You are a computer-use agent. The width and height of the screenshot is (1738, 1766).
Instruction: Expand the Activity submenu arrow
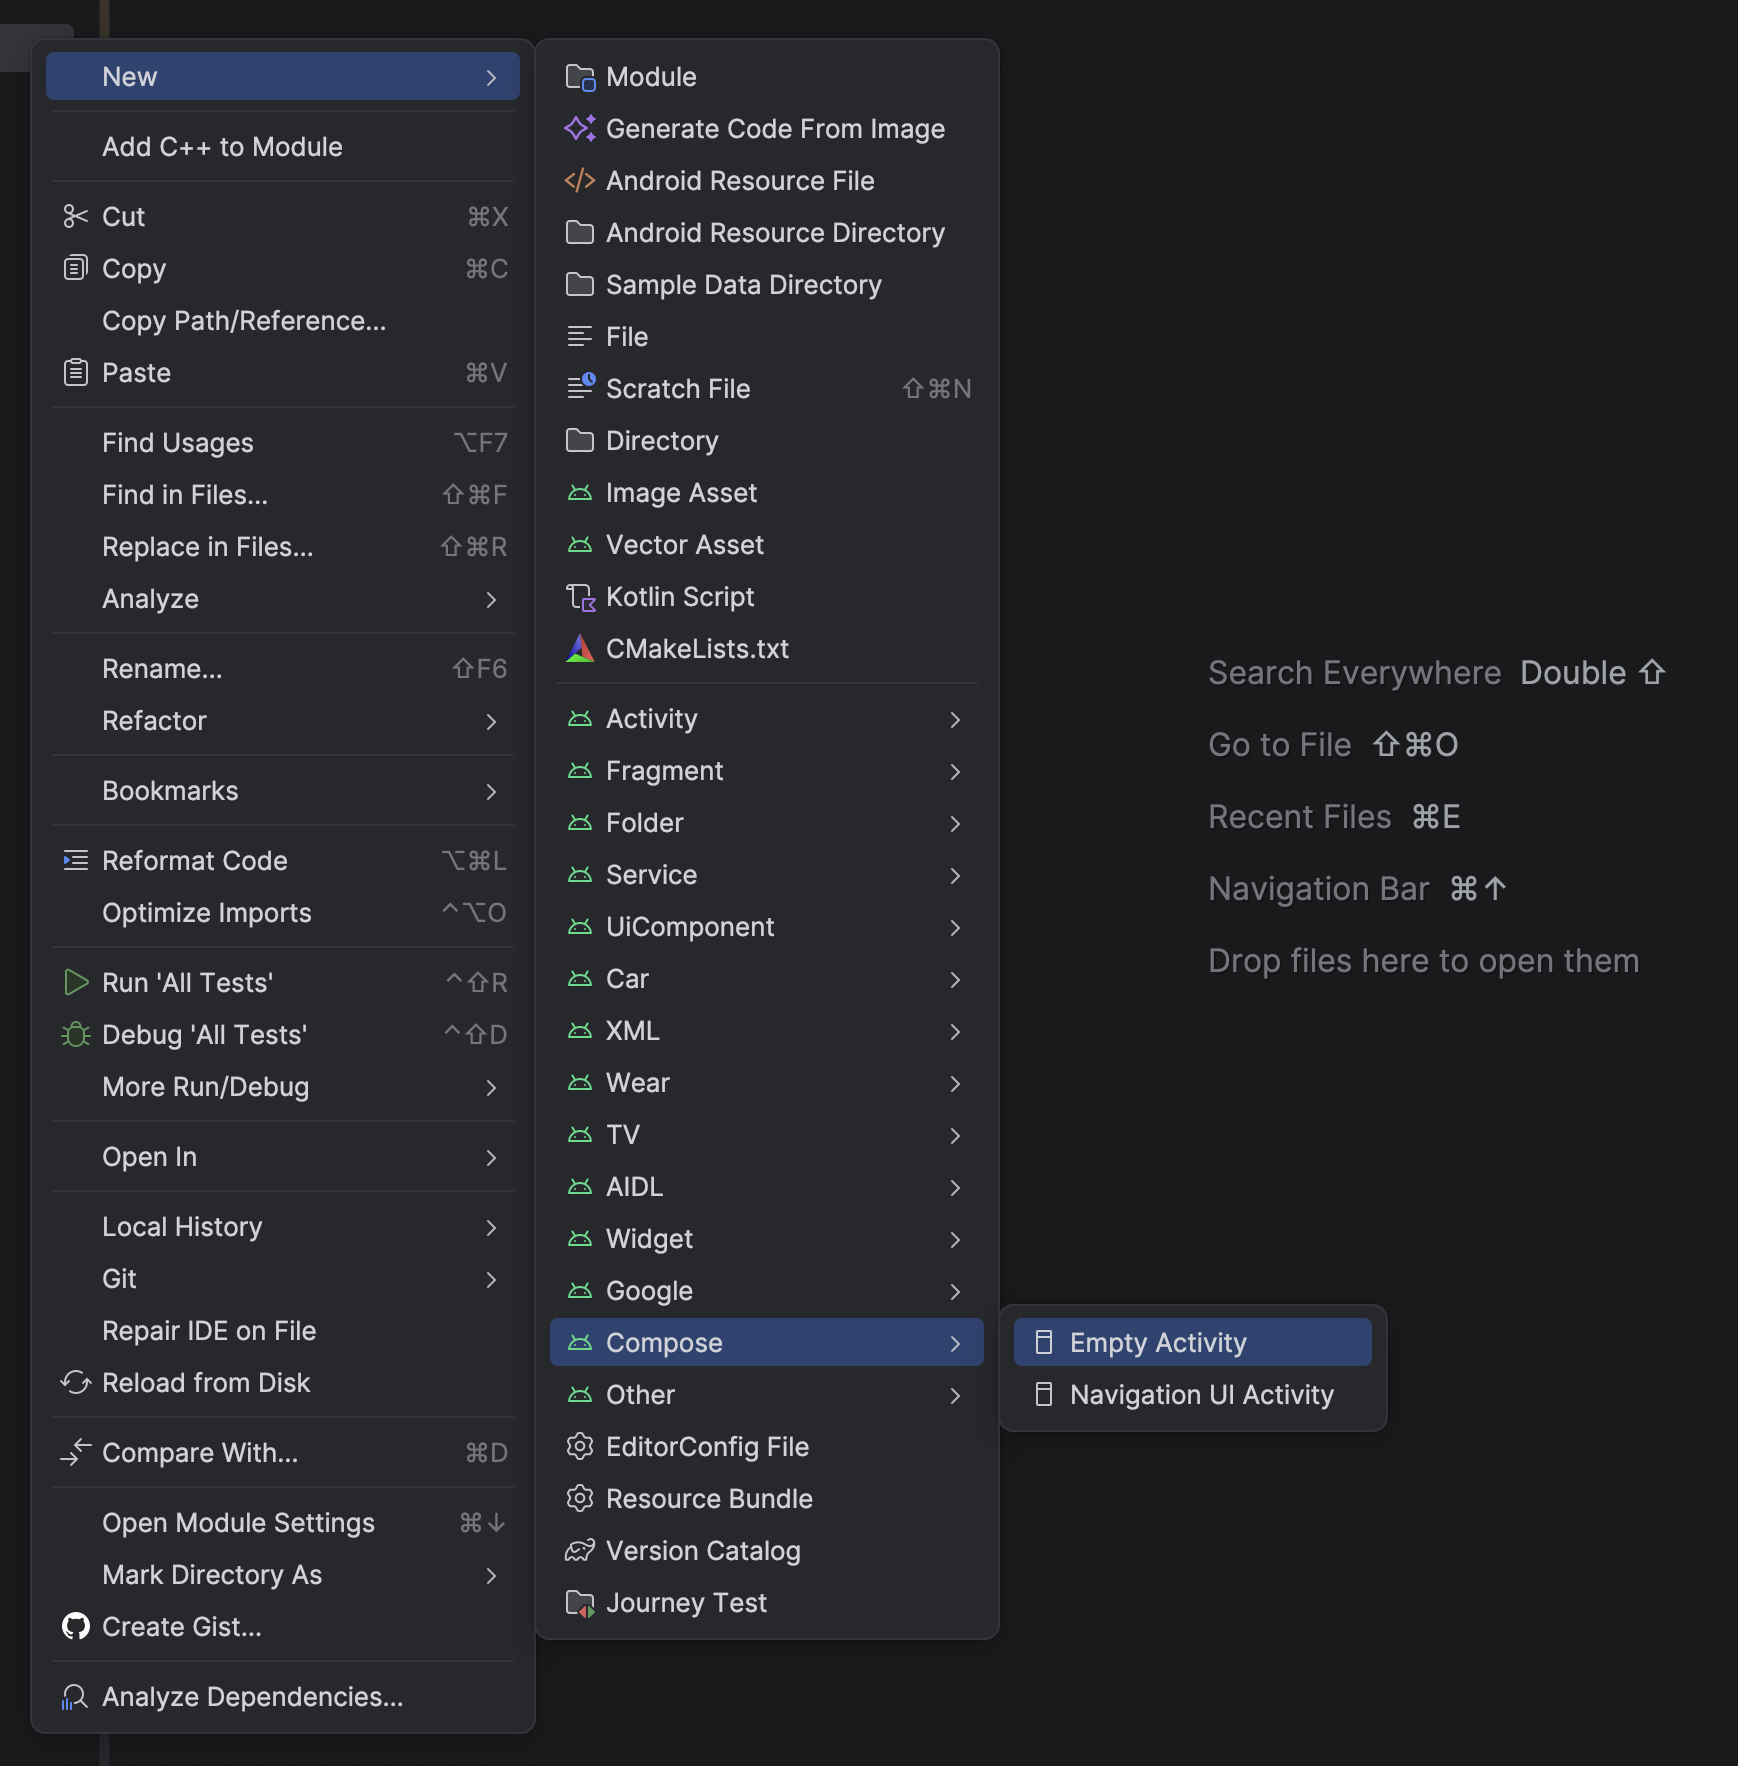(955, 720)
